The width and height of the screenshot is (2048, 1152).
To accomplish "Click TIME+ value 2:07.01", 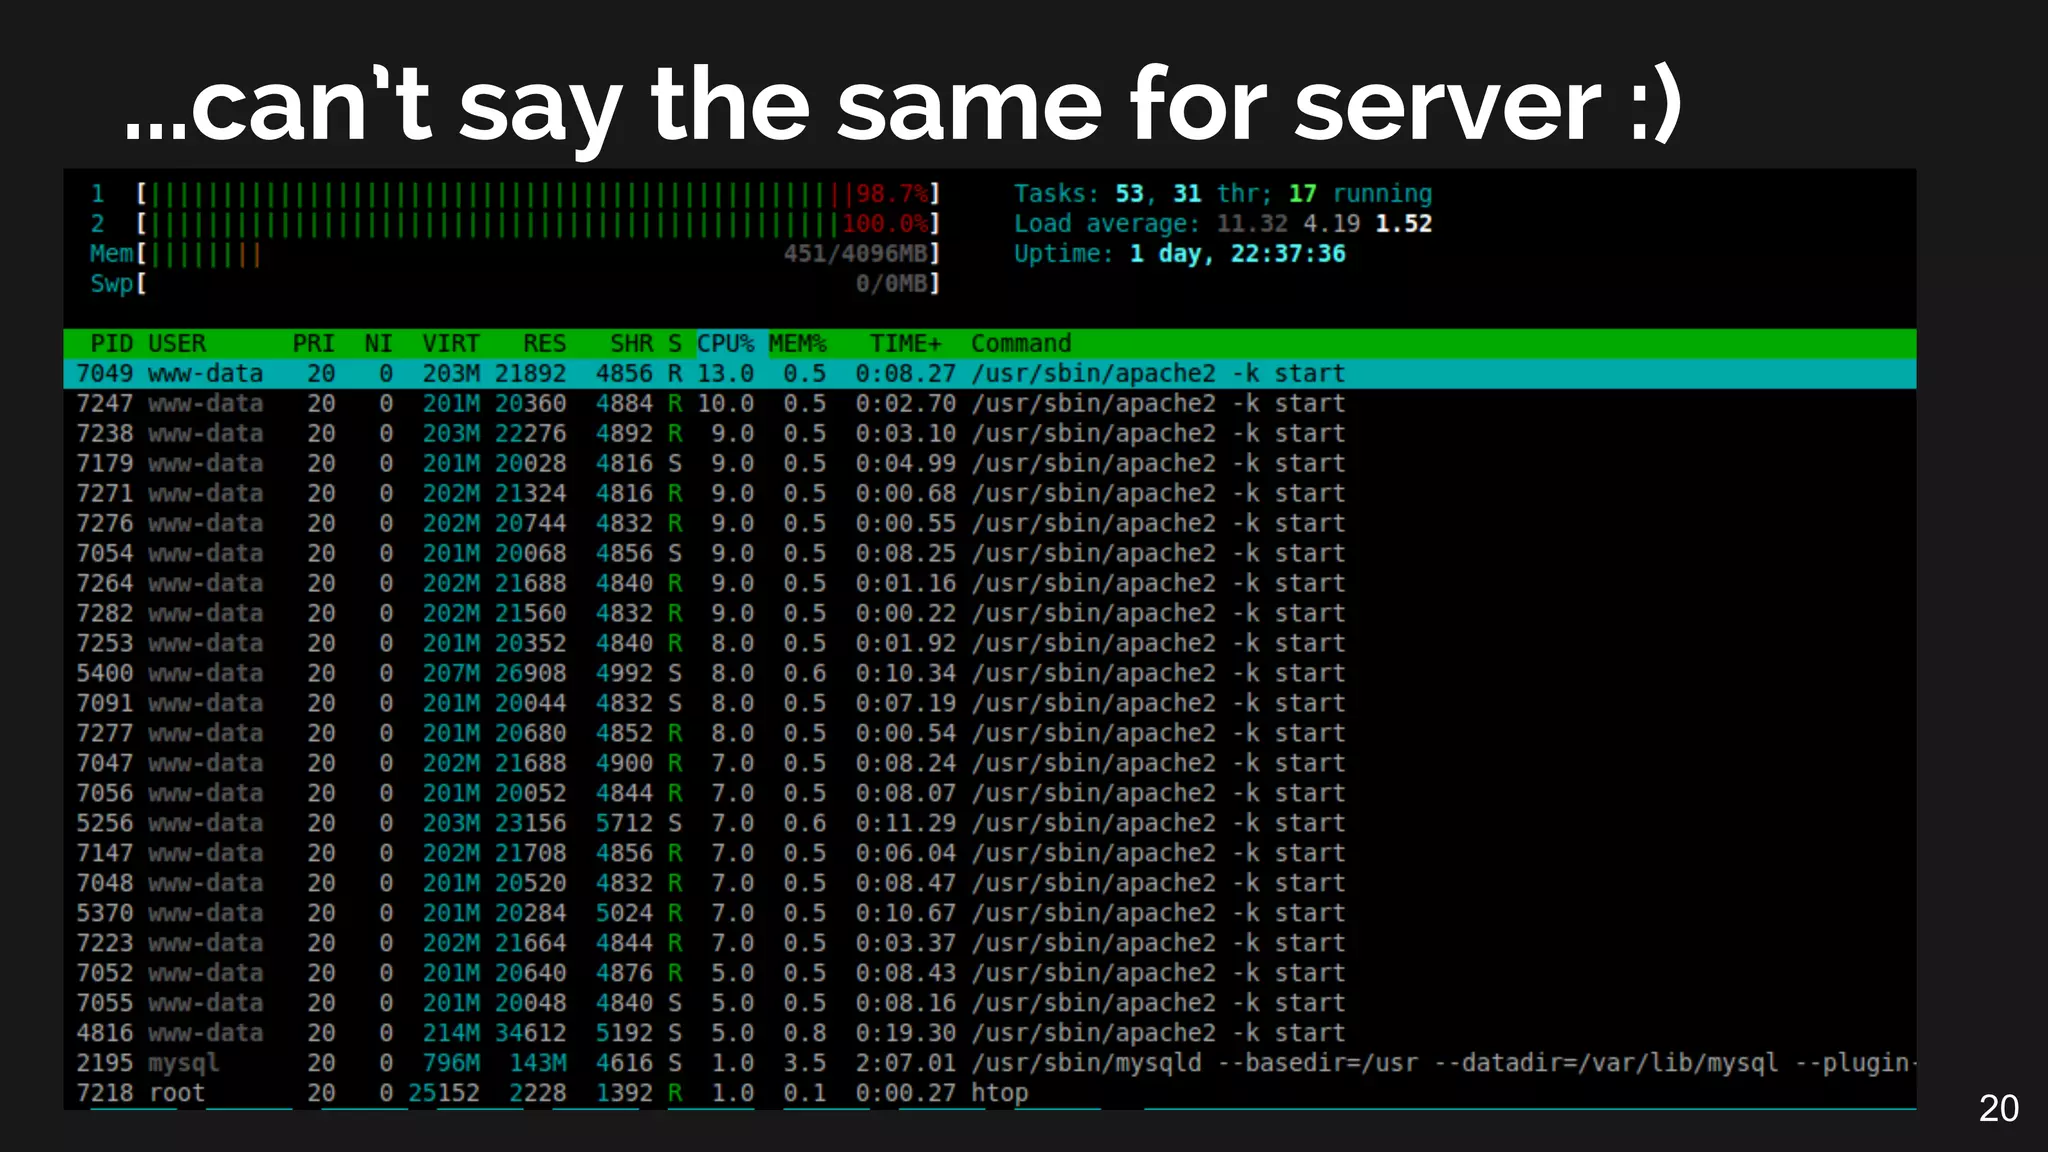I will coord(905,1064).
